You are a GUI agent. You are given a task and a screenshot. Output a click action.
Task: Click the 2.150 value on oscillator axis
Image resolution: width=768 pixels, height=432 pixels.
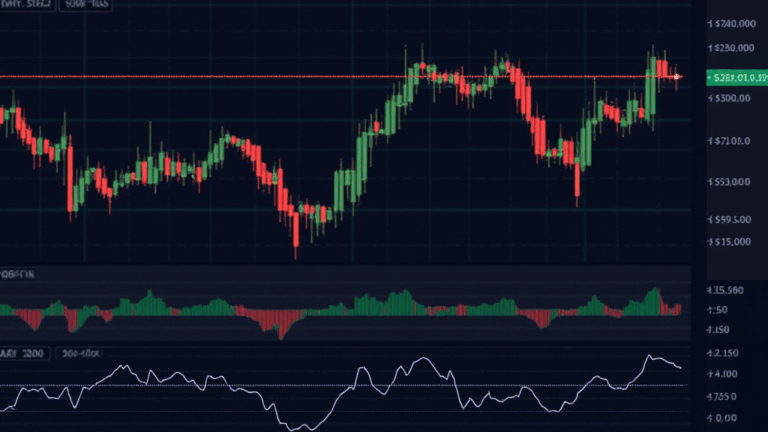coord(722,353)
